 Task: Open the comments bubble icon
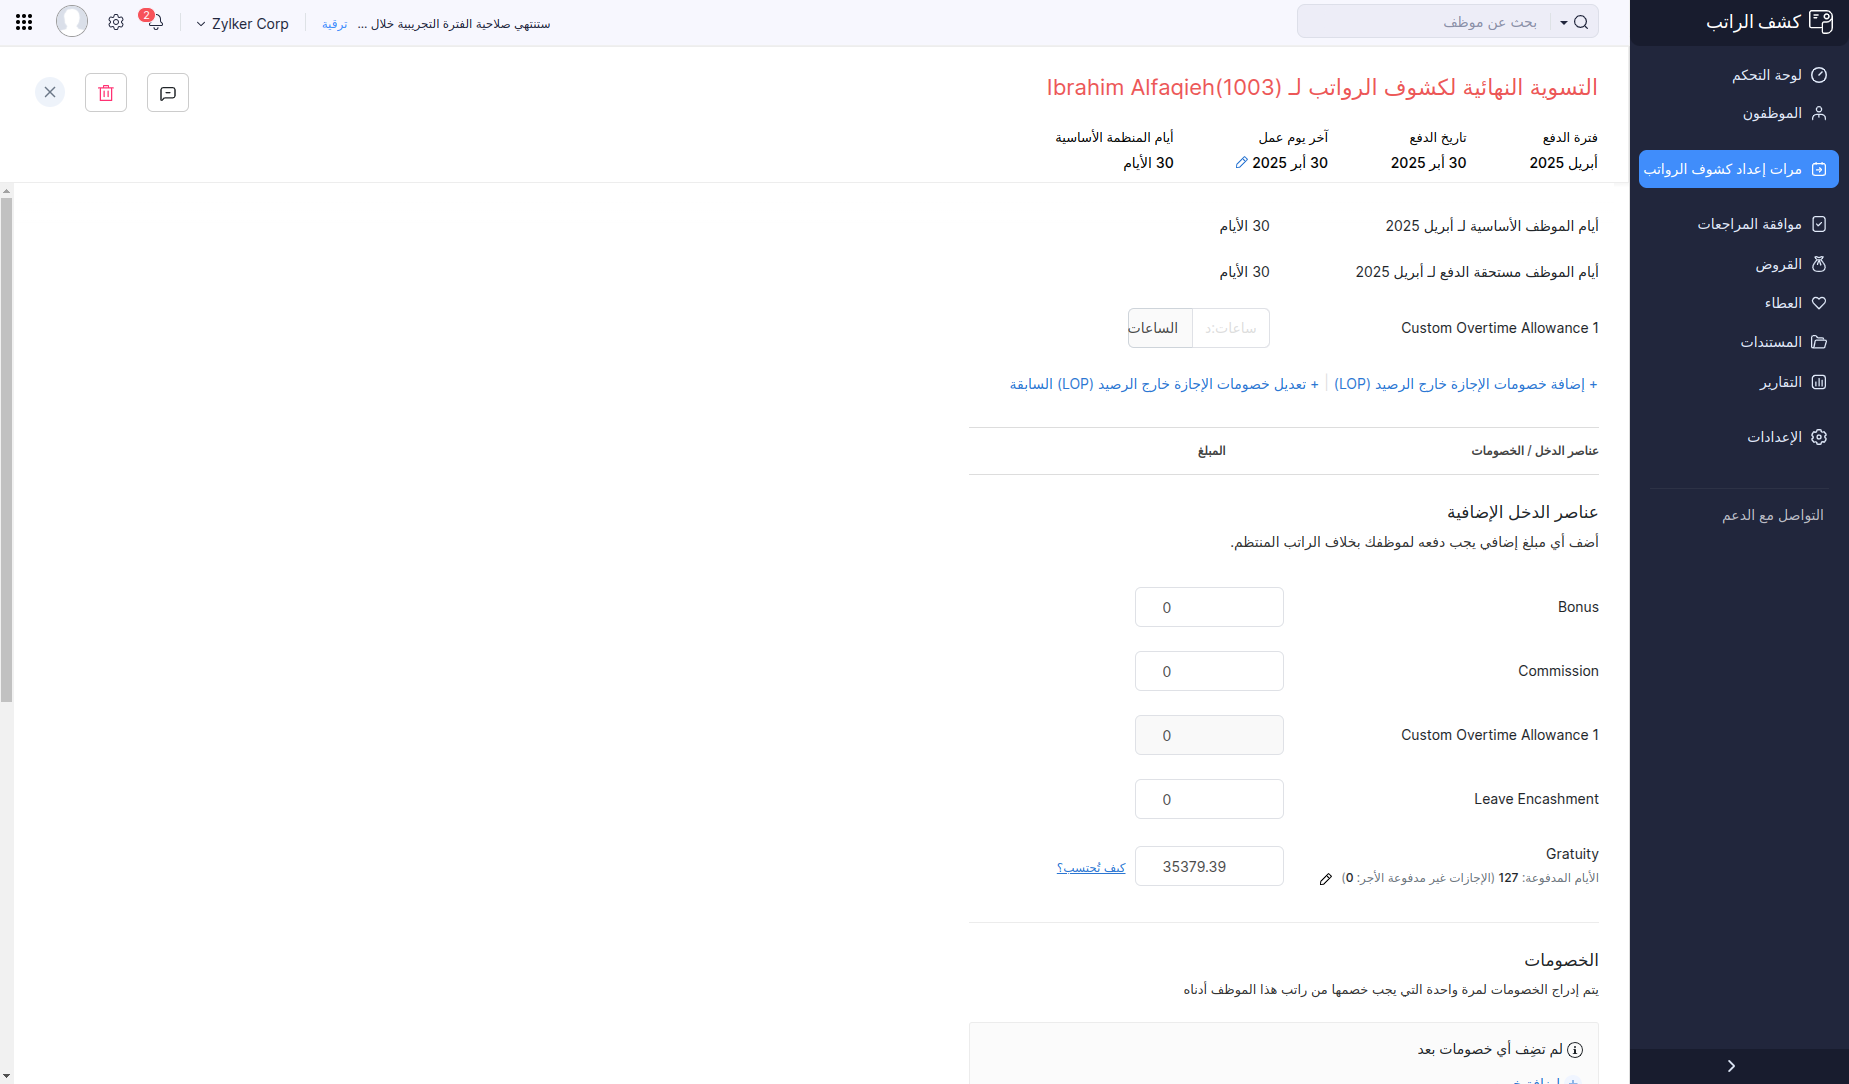[167, 92]
